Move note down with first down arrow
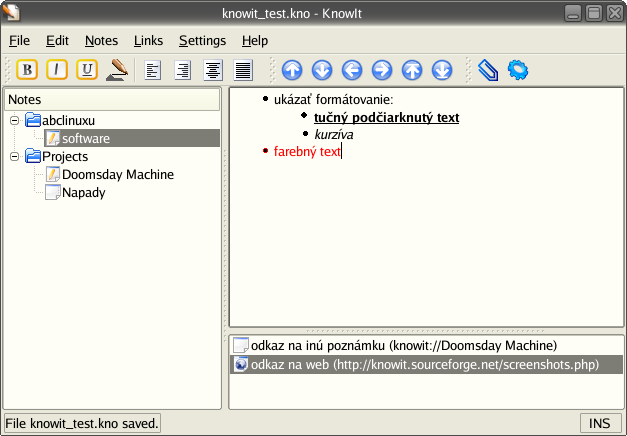Image resolution: width=627 pixels, height=436 pixels. (x=322, y=70)
